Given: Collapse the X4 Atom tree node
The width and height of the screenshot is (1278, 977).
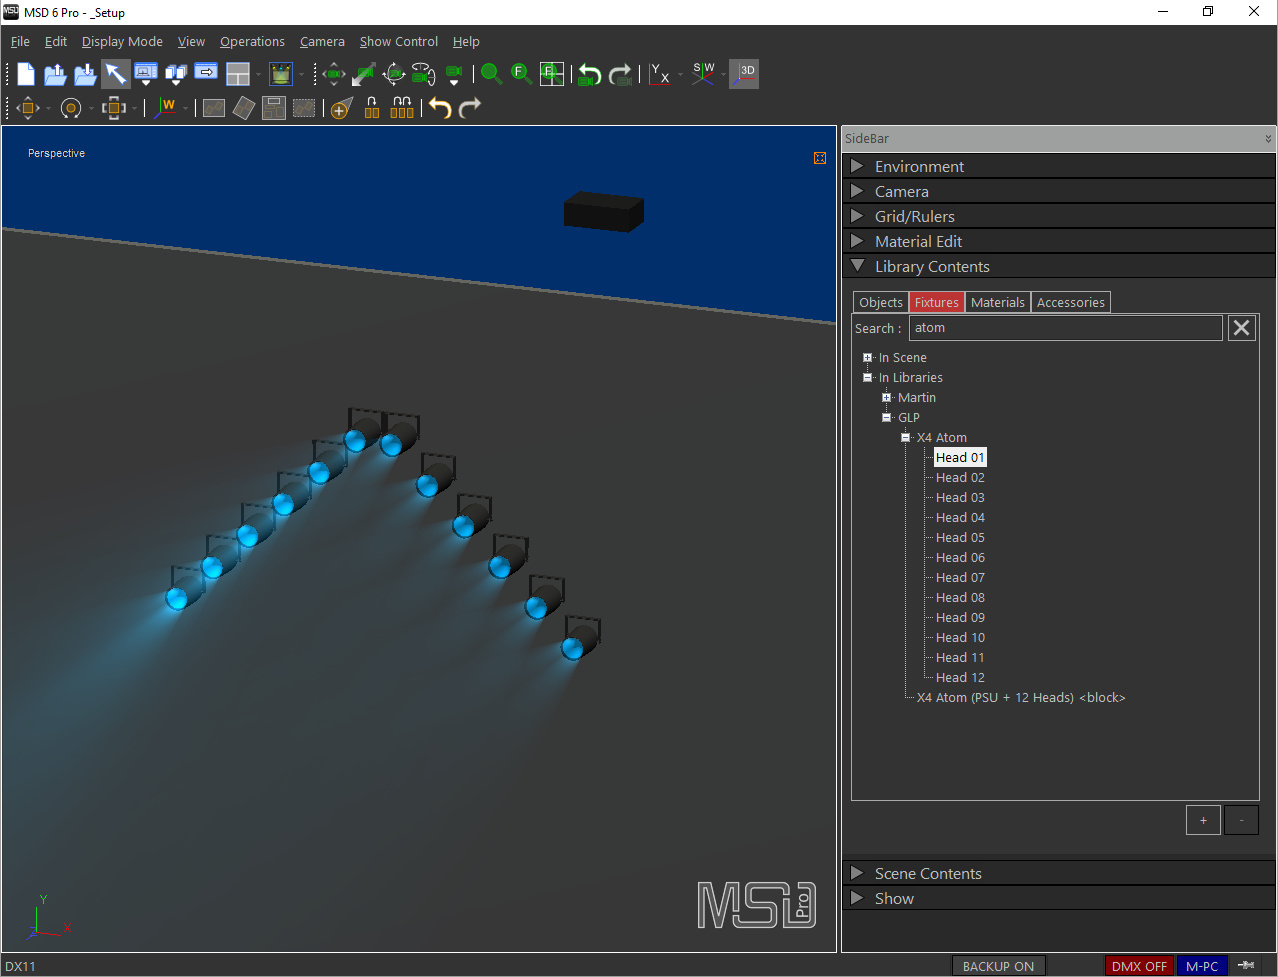Looking at the screenshot, I should 905,437.
